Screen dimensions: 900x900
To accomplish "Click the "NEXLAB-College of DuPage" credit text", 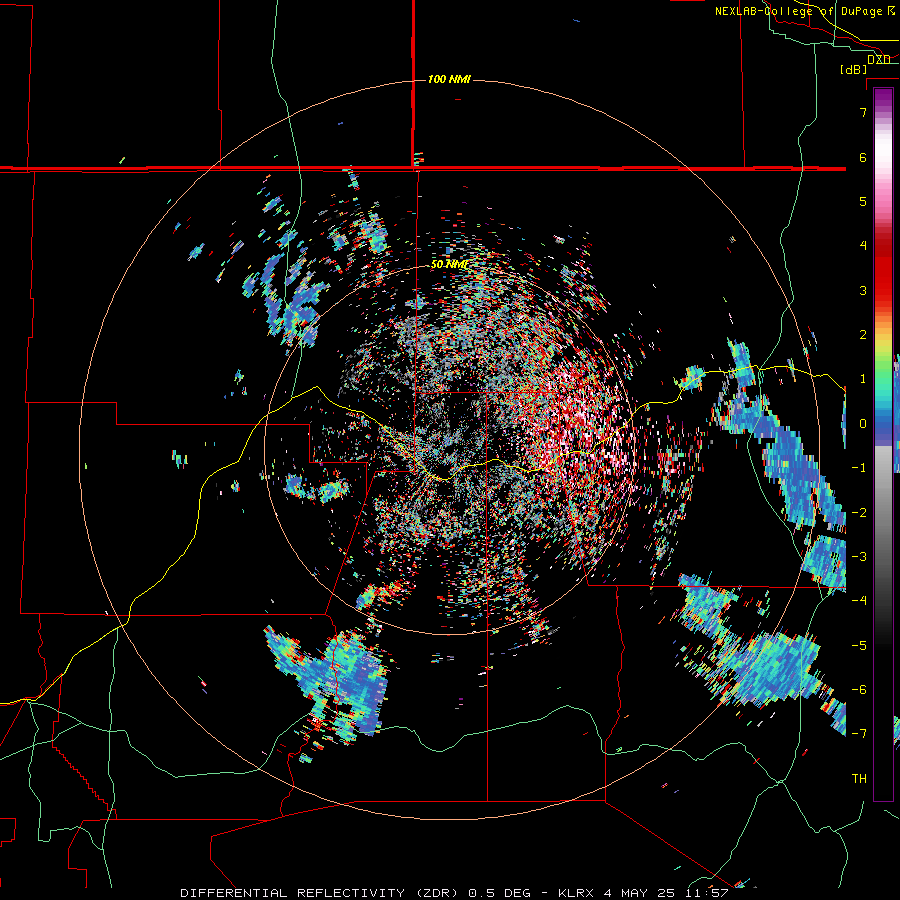I will click(801, 11).
